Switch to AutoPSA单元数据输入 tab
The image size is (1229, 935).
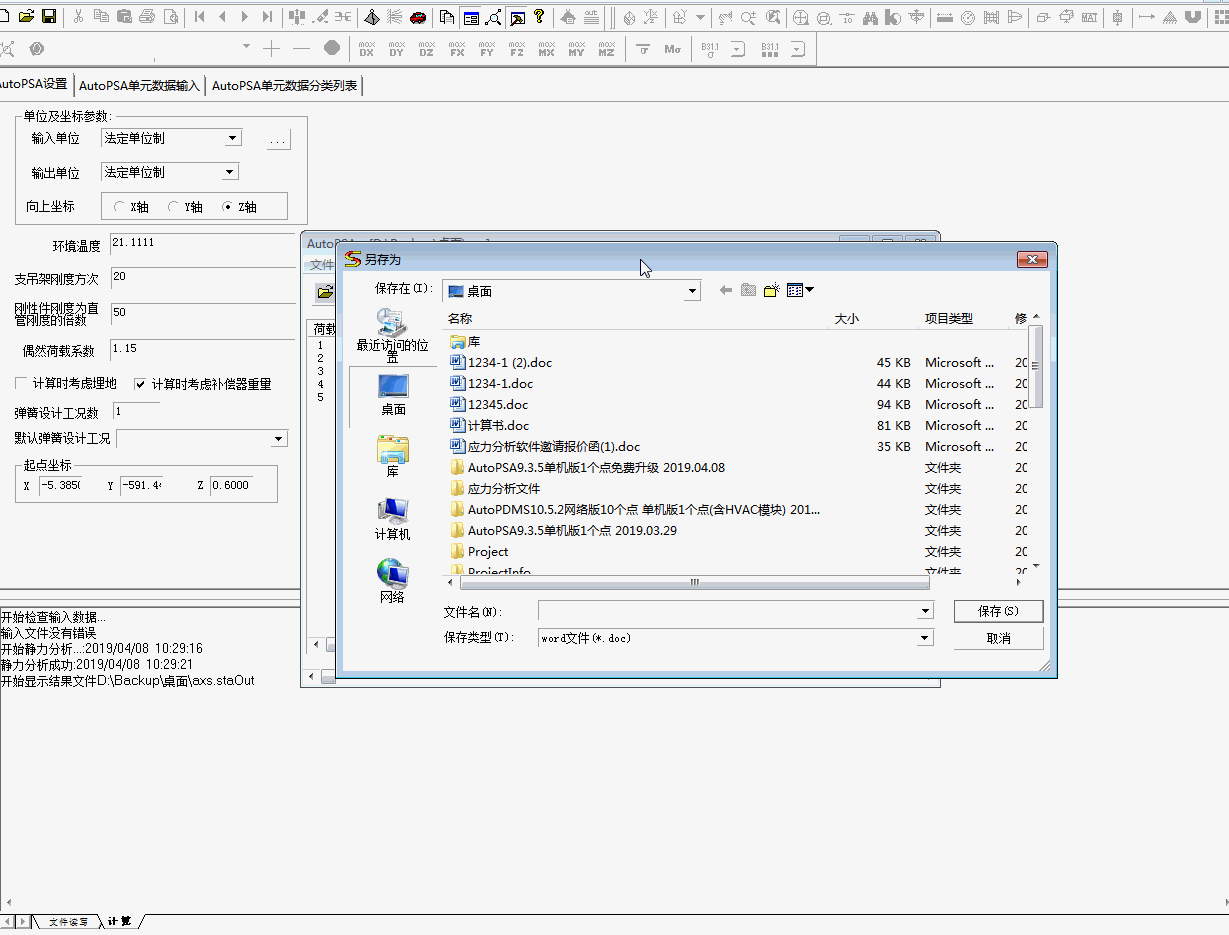(x=139, y=86)
